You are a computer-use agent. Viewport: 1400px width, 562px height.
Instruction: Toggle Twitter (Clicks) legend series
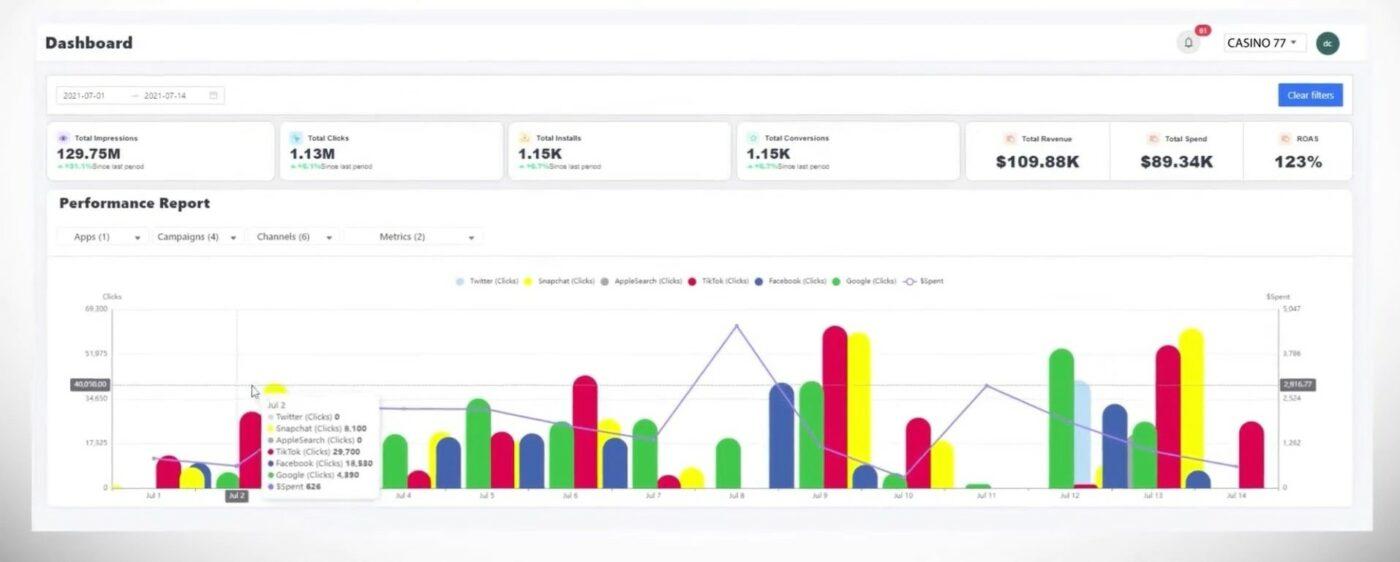[486, 281]
